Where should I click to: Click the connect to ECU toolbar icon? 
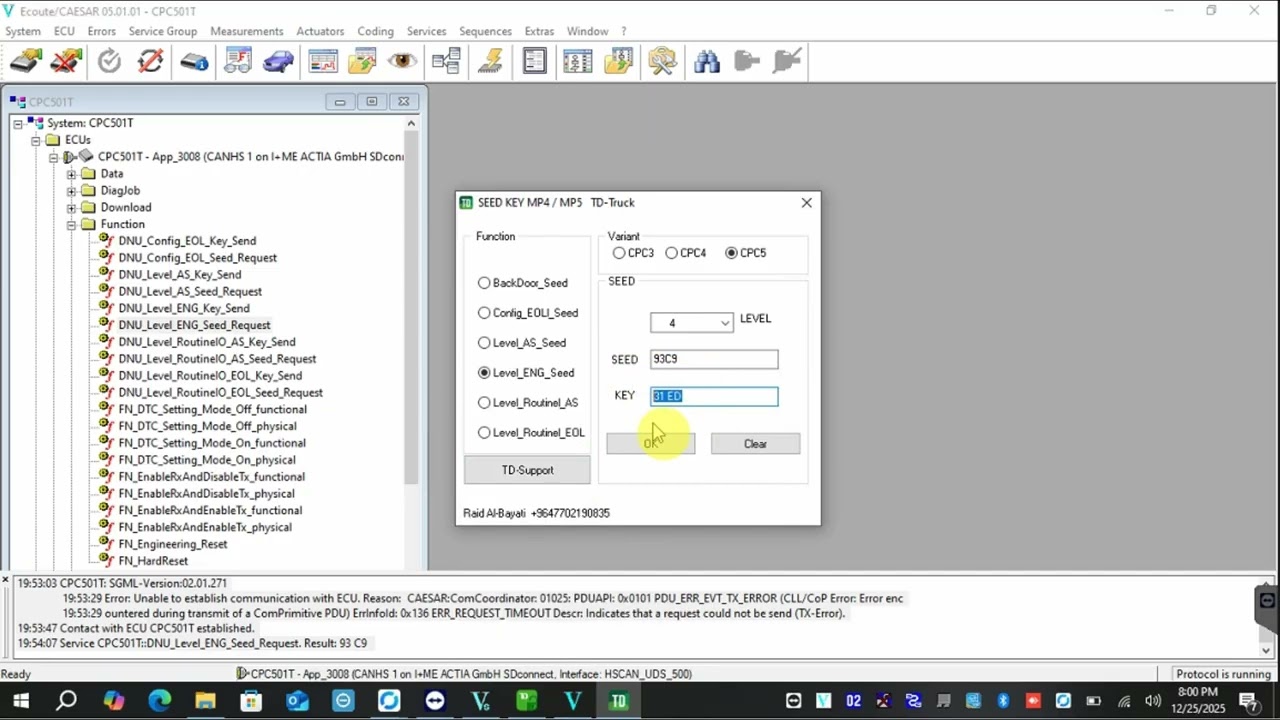[x=25, y=62]
